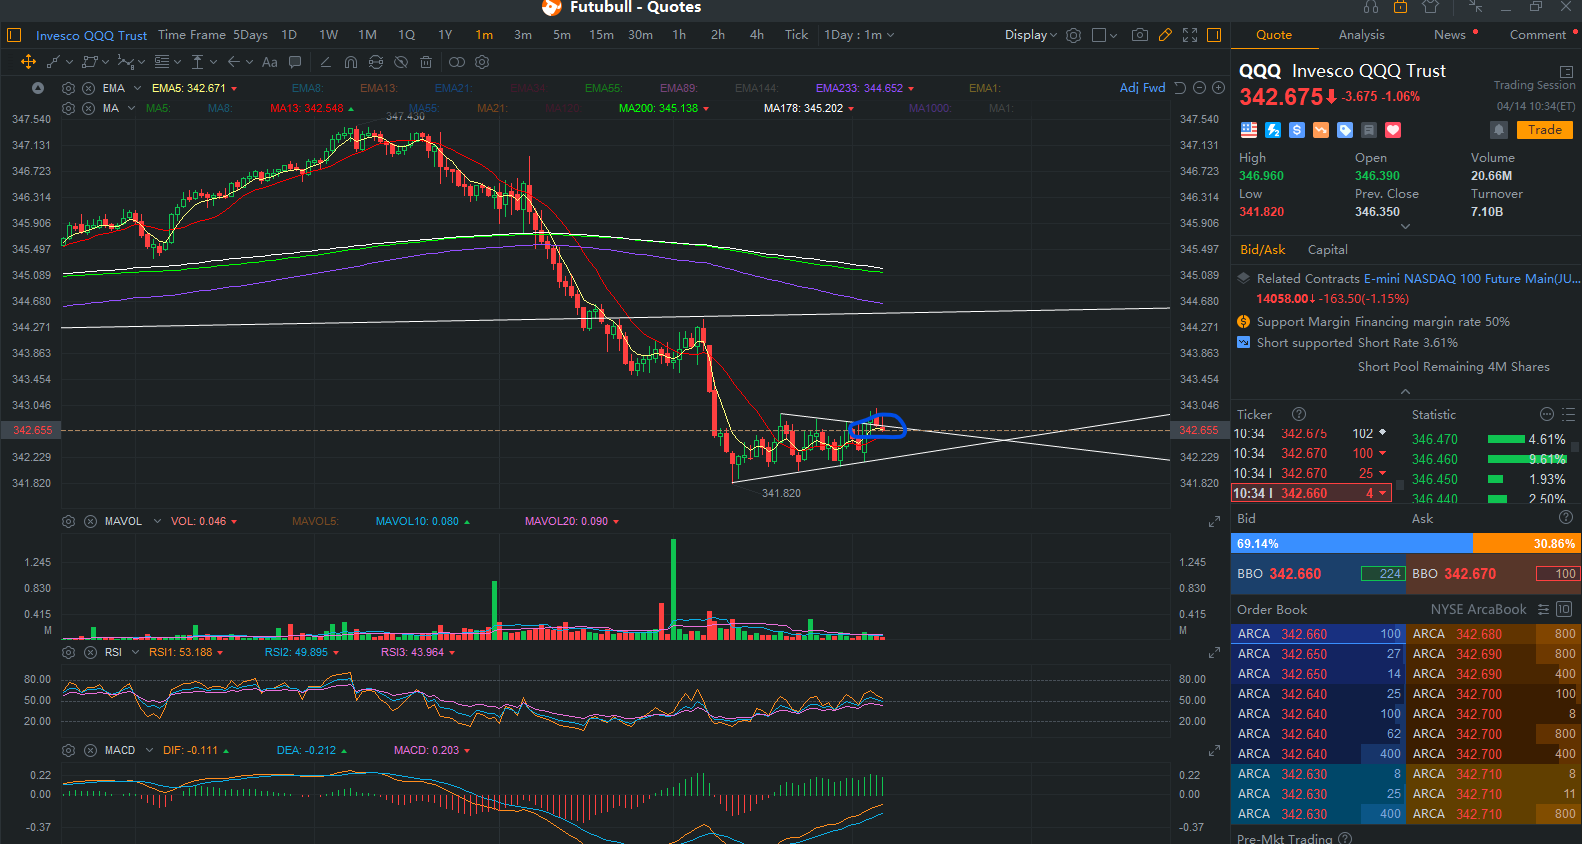Select the wave polyline drawing tool
1582x844 pixels.
[x=126, y=62]
